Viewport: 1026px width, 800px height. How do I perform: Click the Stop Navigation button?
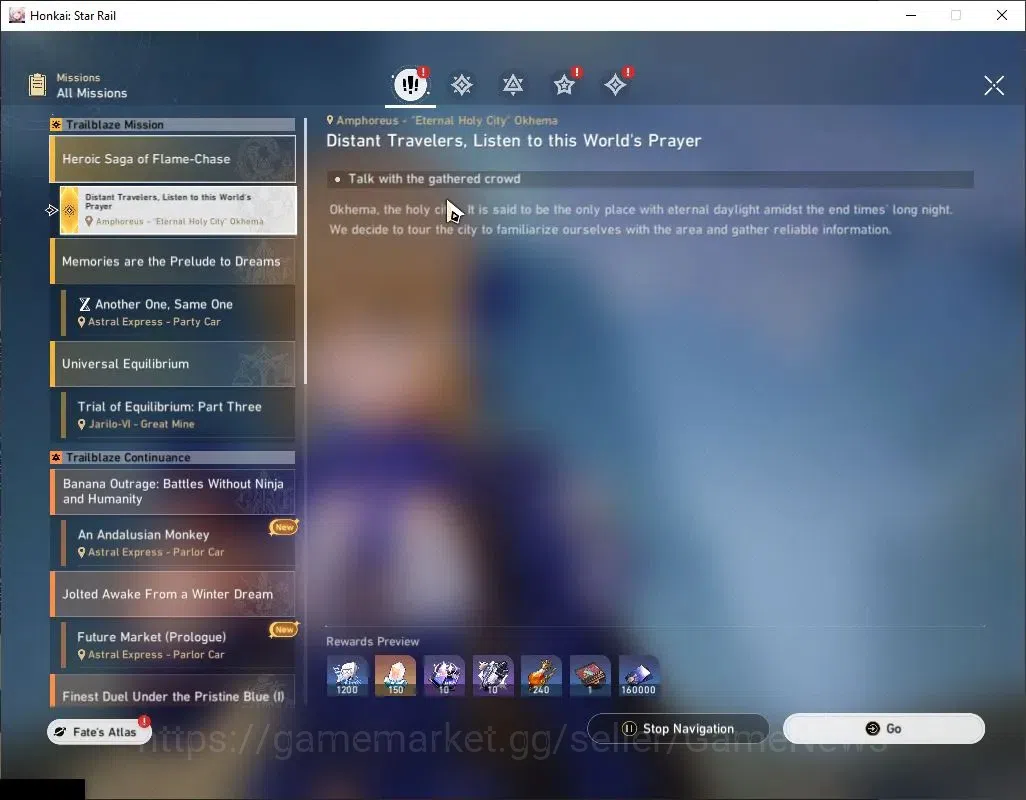(678, 729)
